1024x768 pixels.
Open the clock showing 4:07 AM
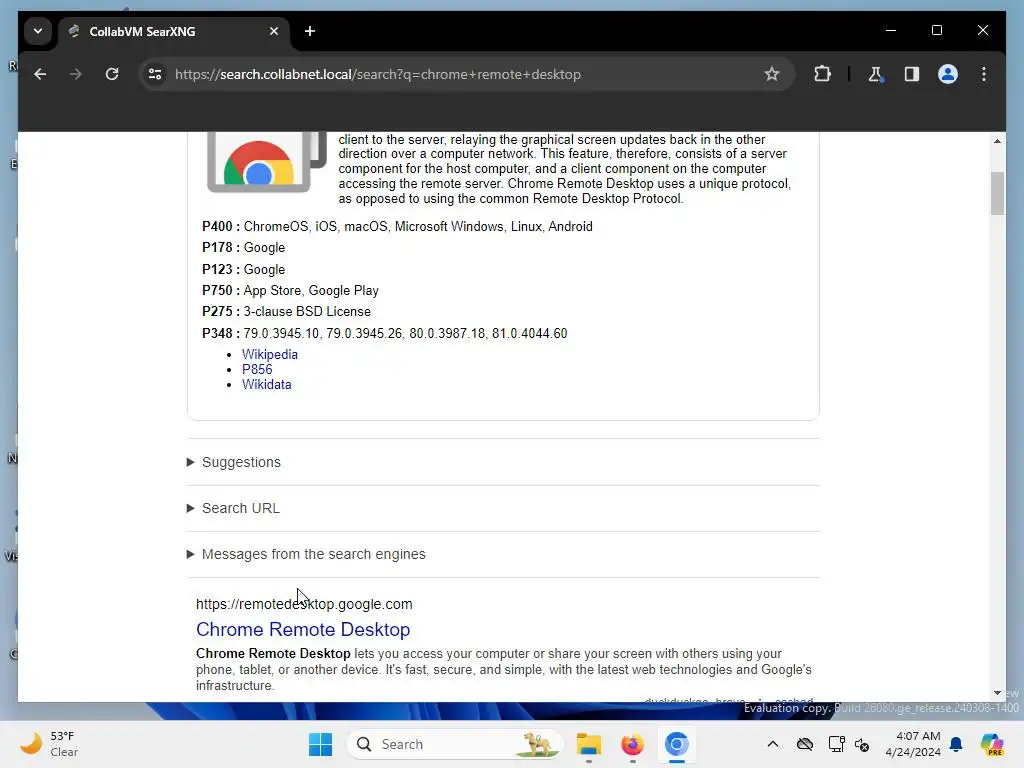pyautogui.click(x=913, y=744)
